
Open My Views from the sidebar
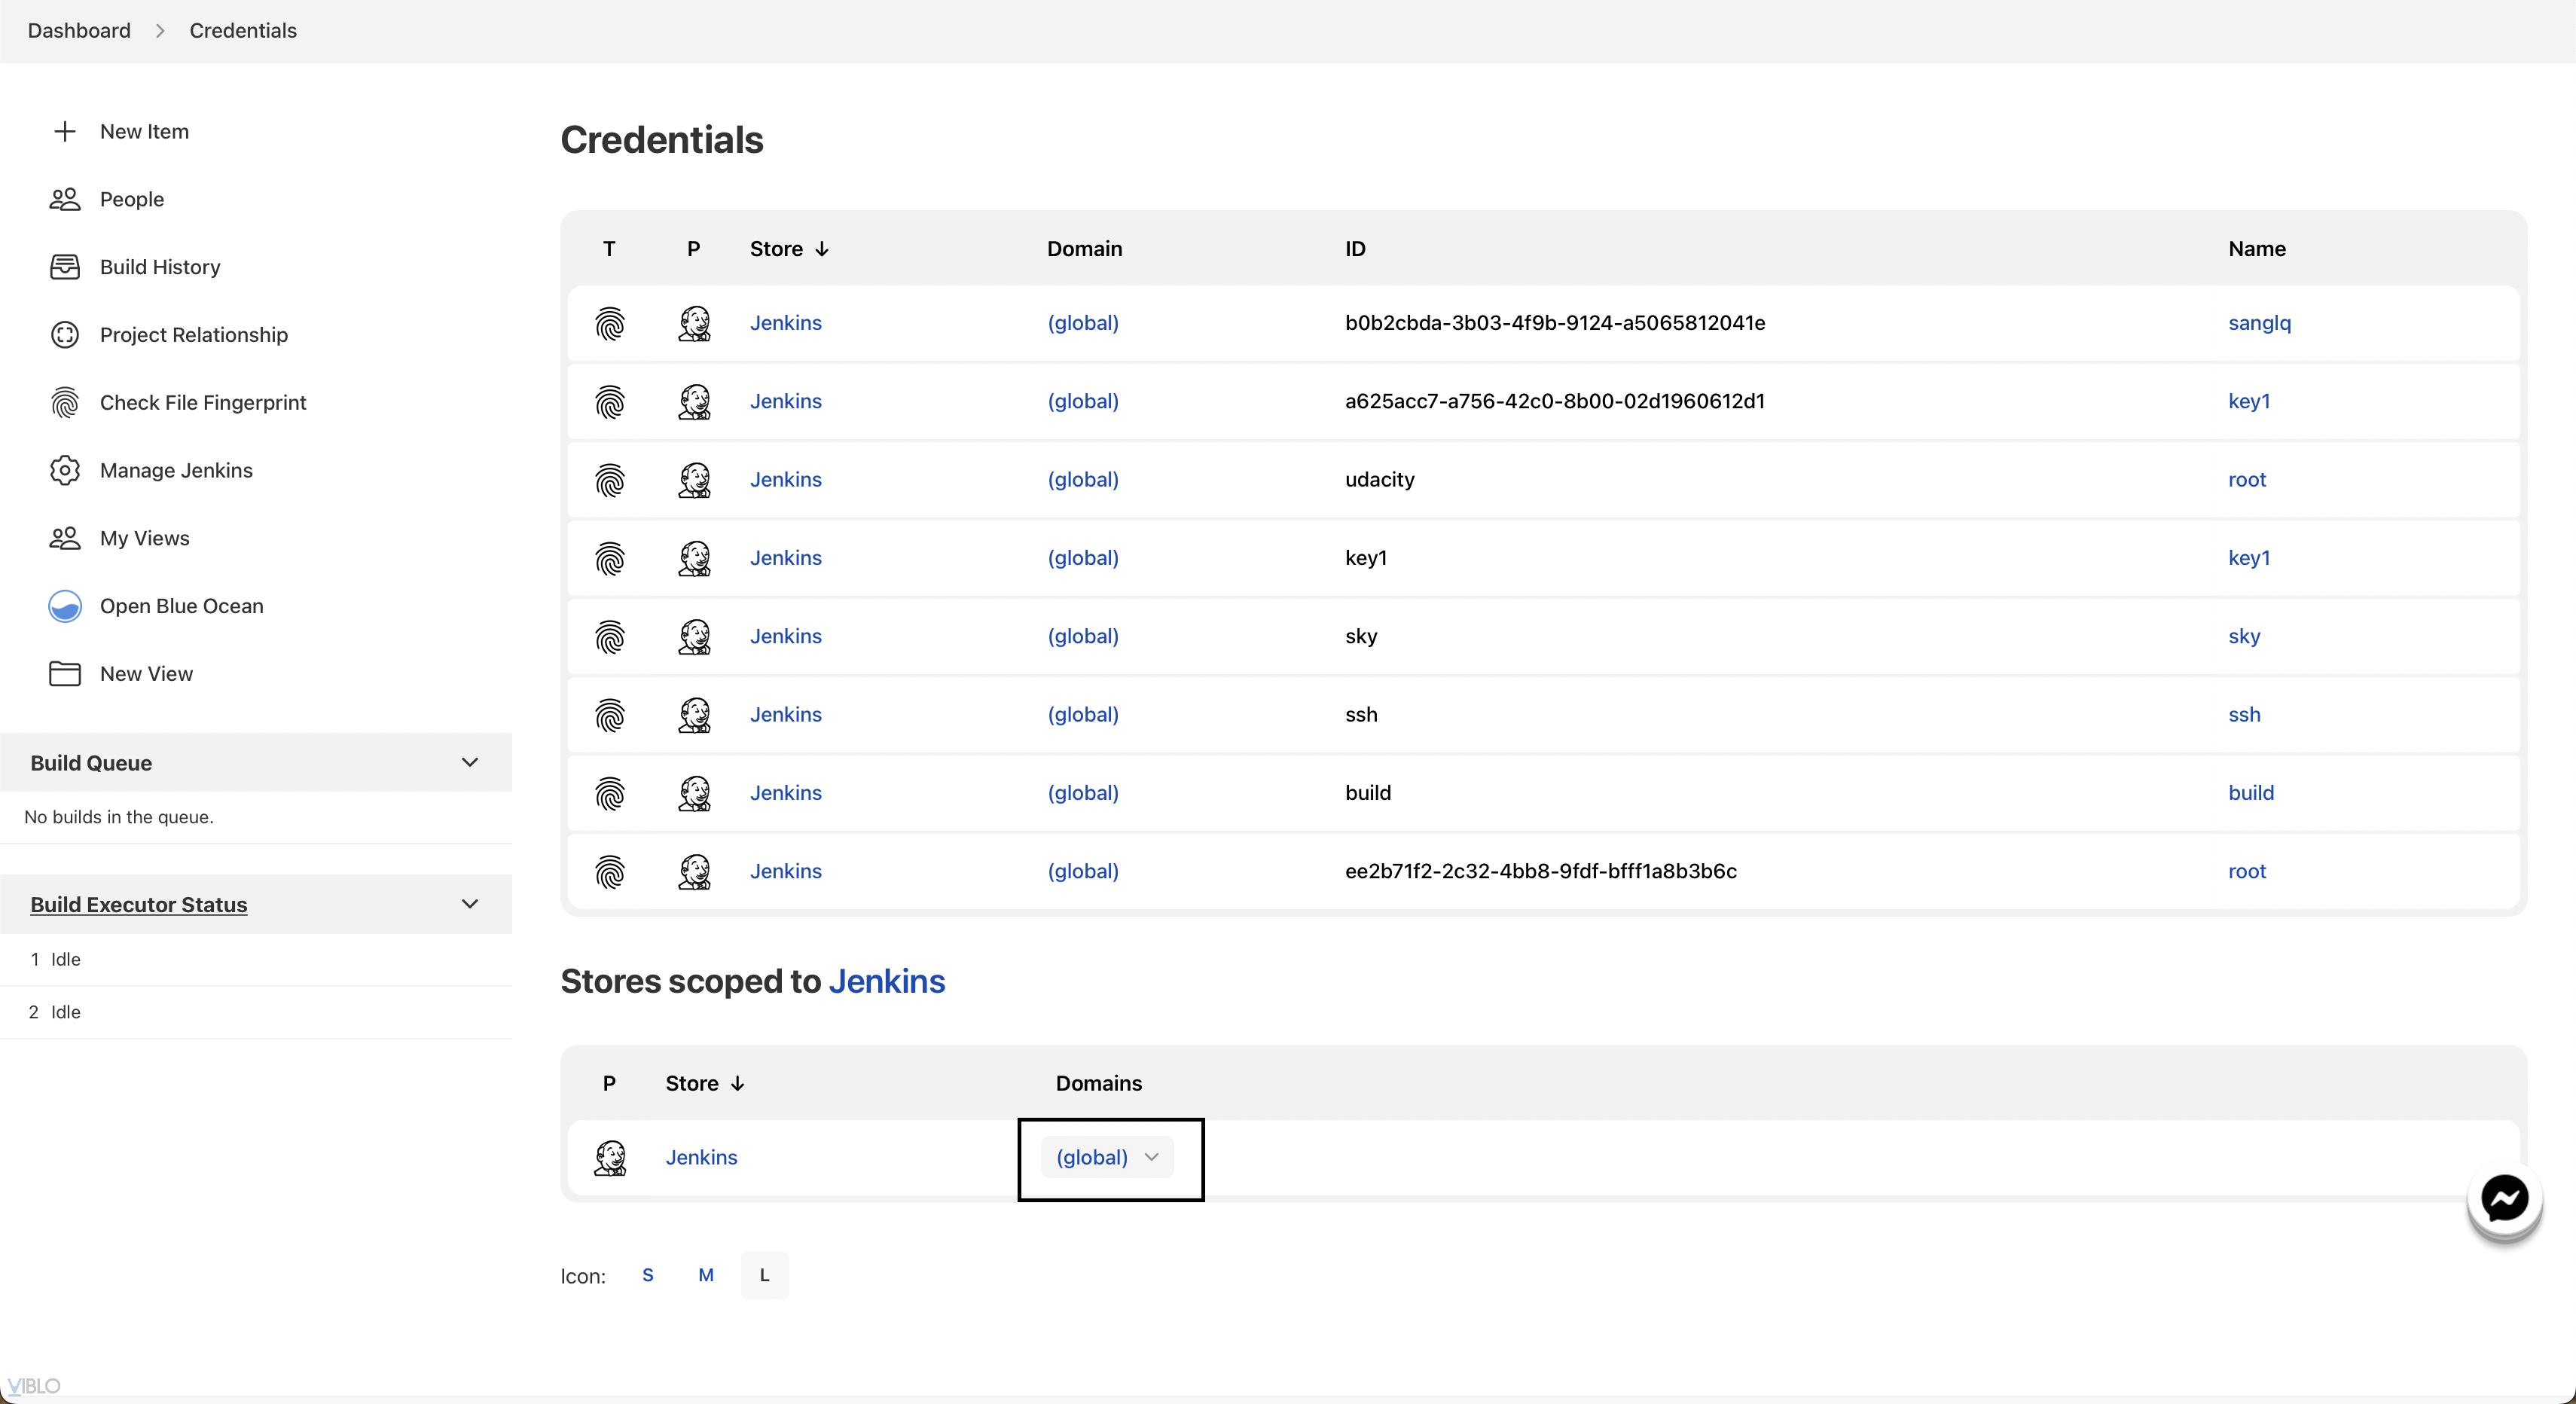tap(144, 538)
